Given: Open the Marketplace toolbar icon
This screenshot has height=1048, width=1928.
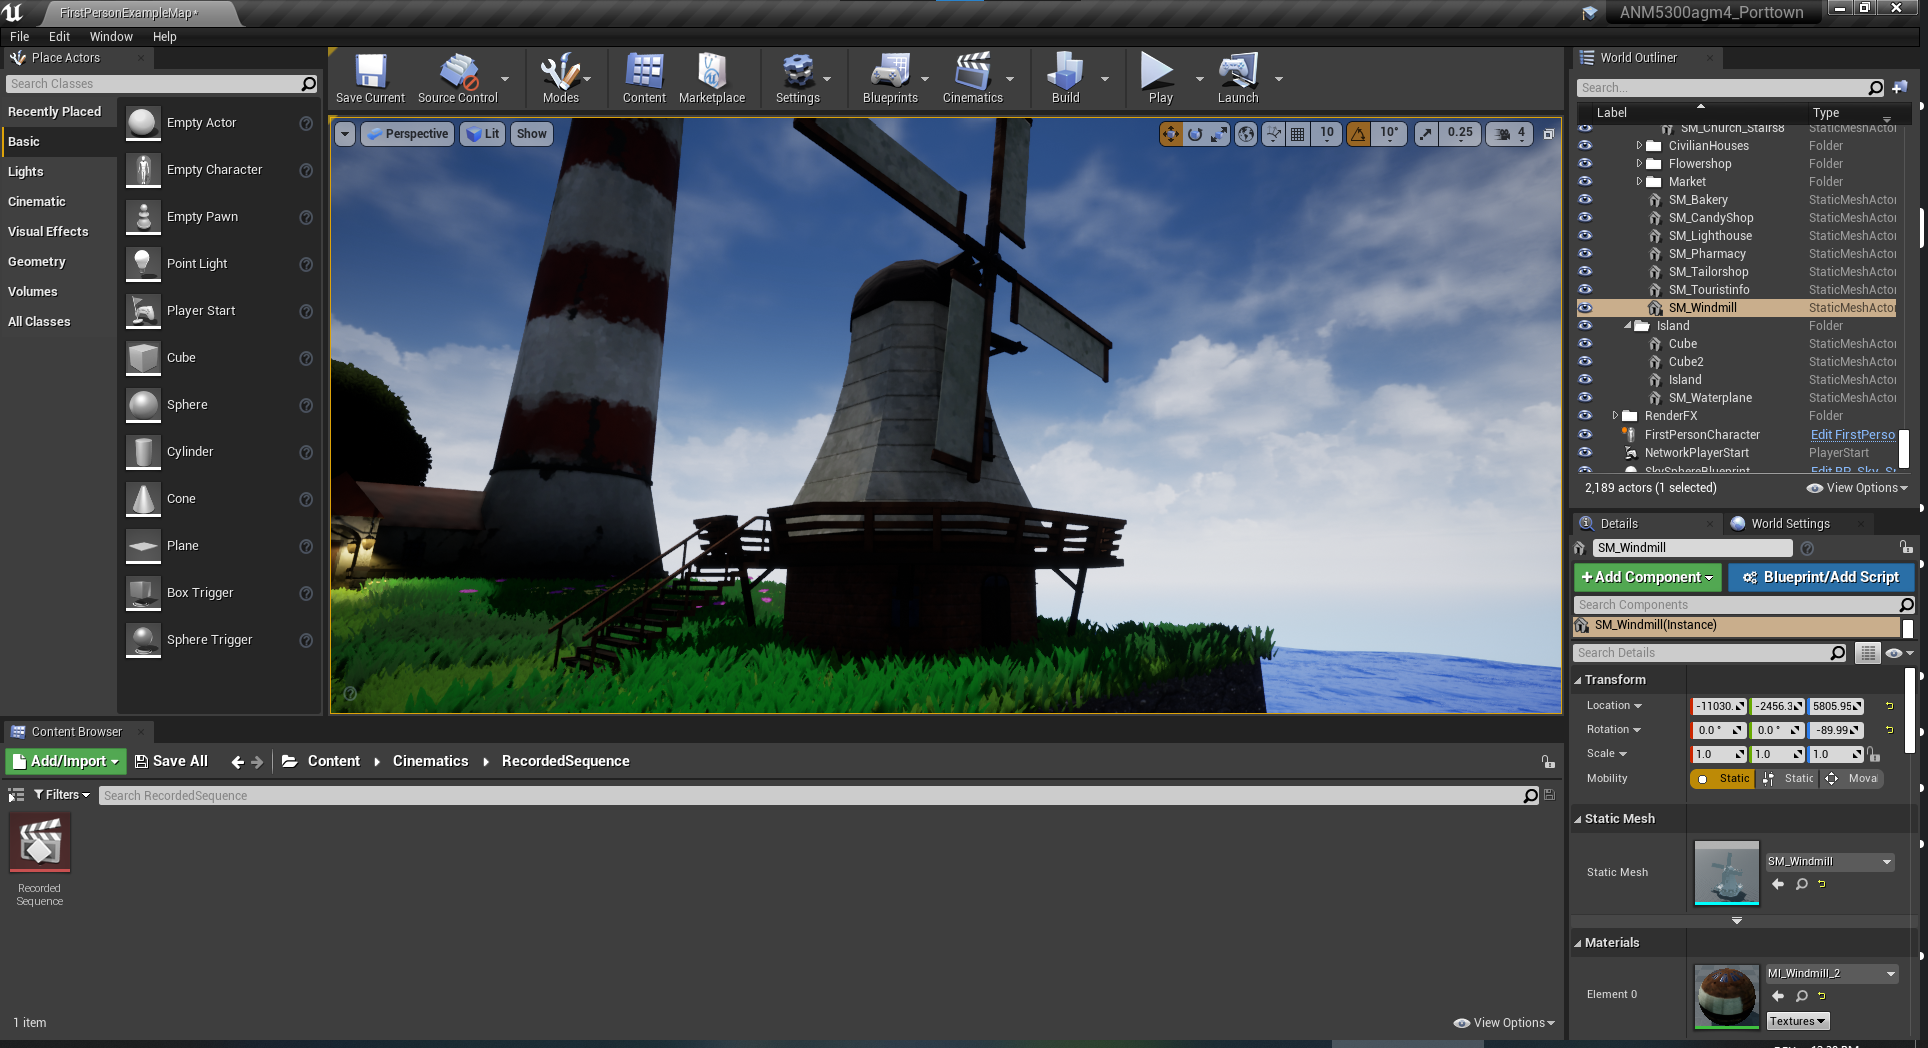Looking at the screenshot, I should [712, 78].
